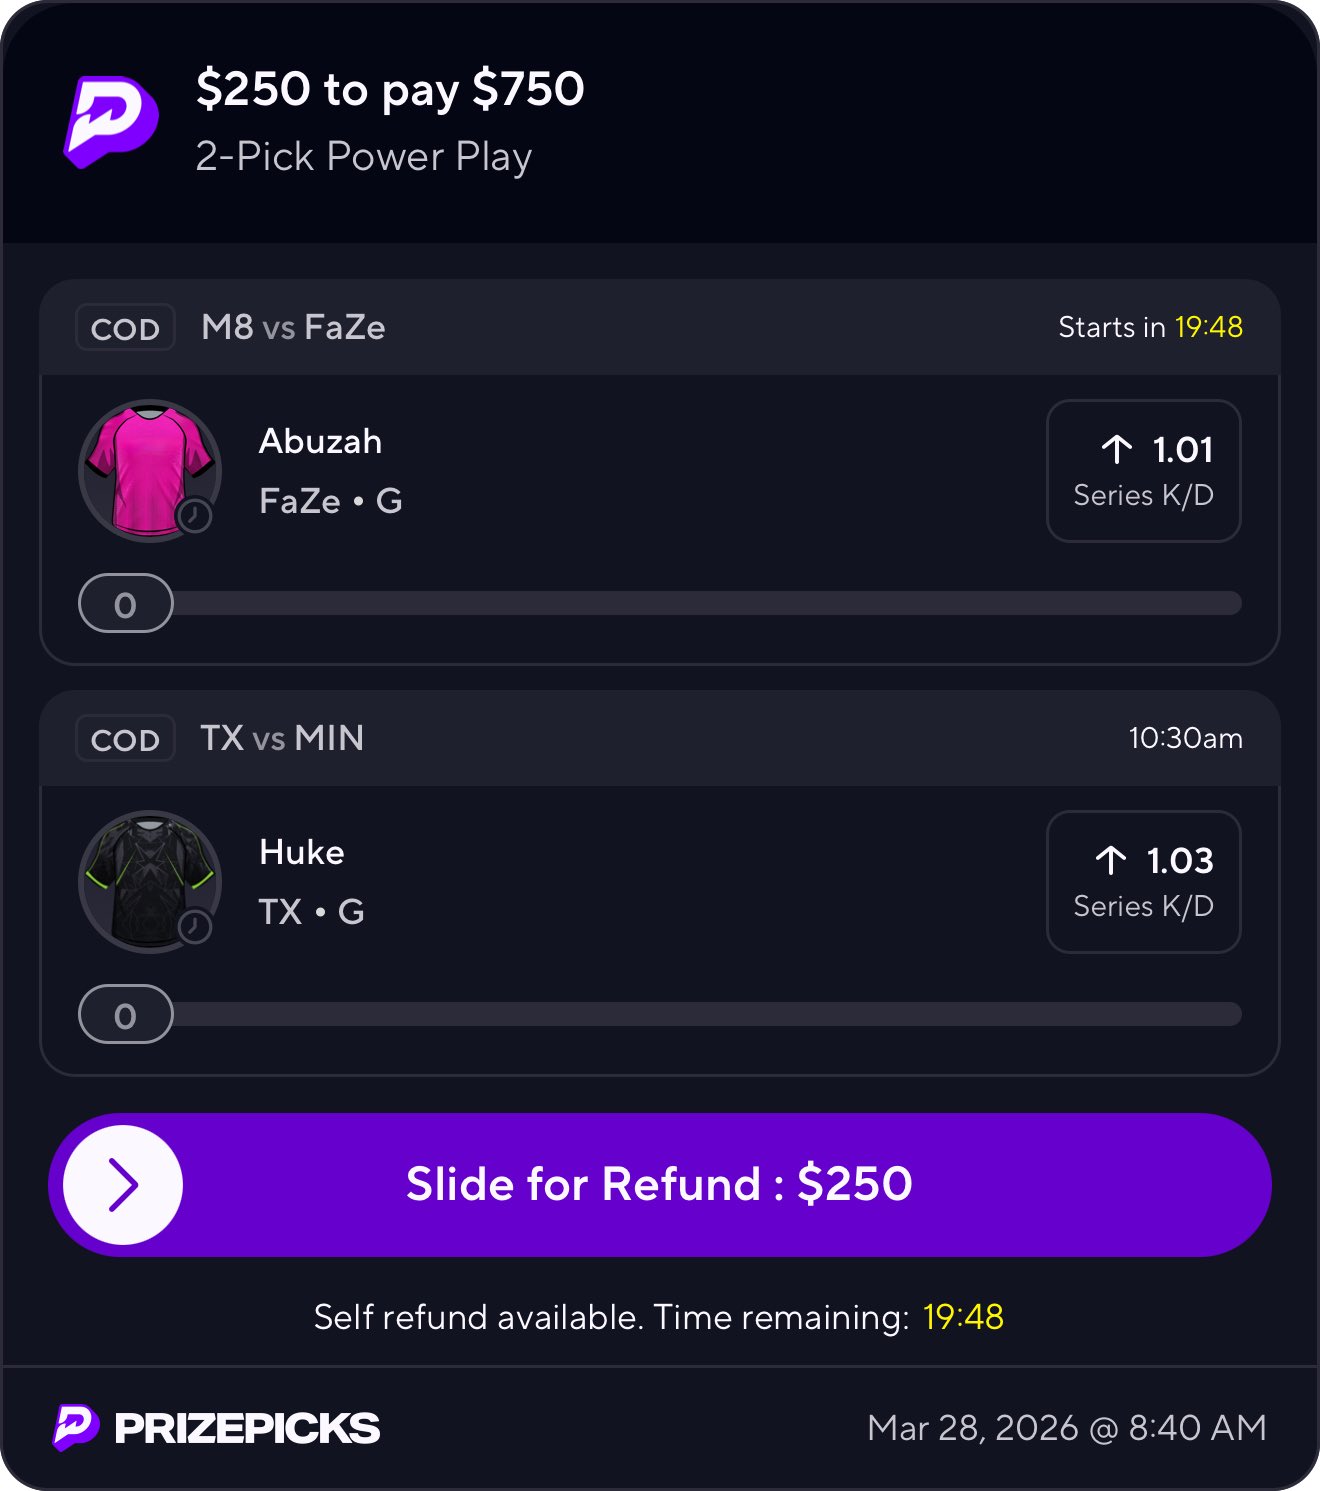Select Huke's 1.03 Series K/D box
The image size is (1320, 1491).
click(x=1143, y=882)
